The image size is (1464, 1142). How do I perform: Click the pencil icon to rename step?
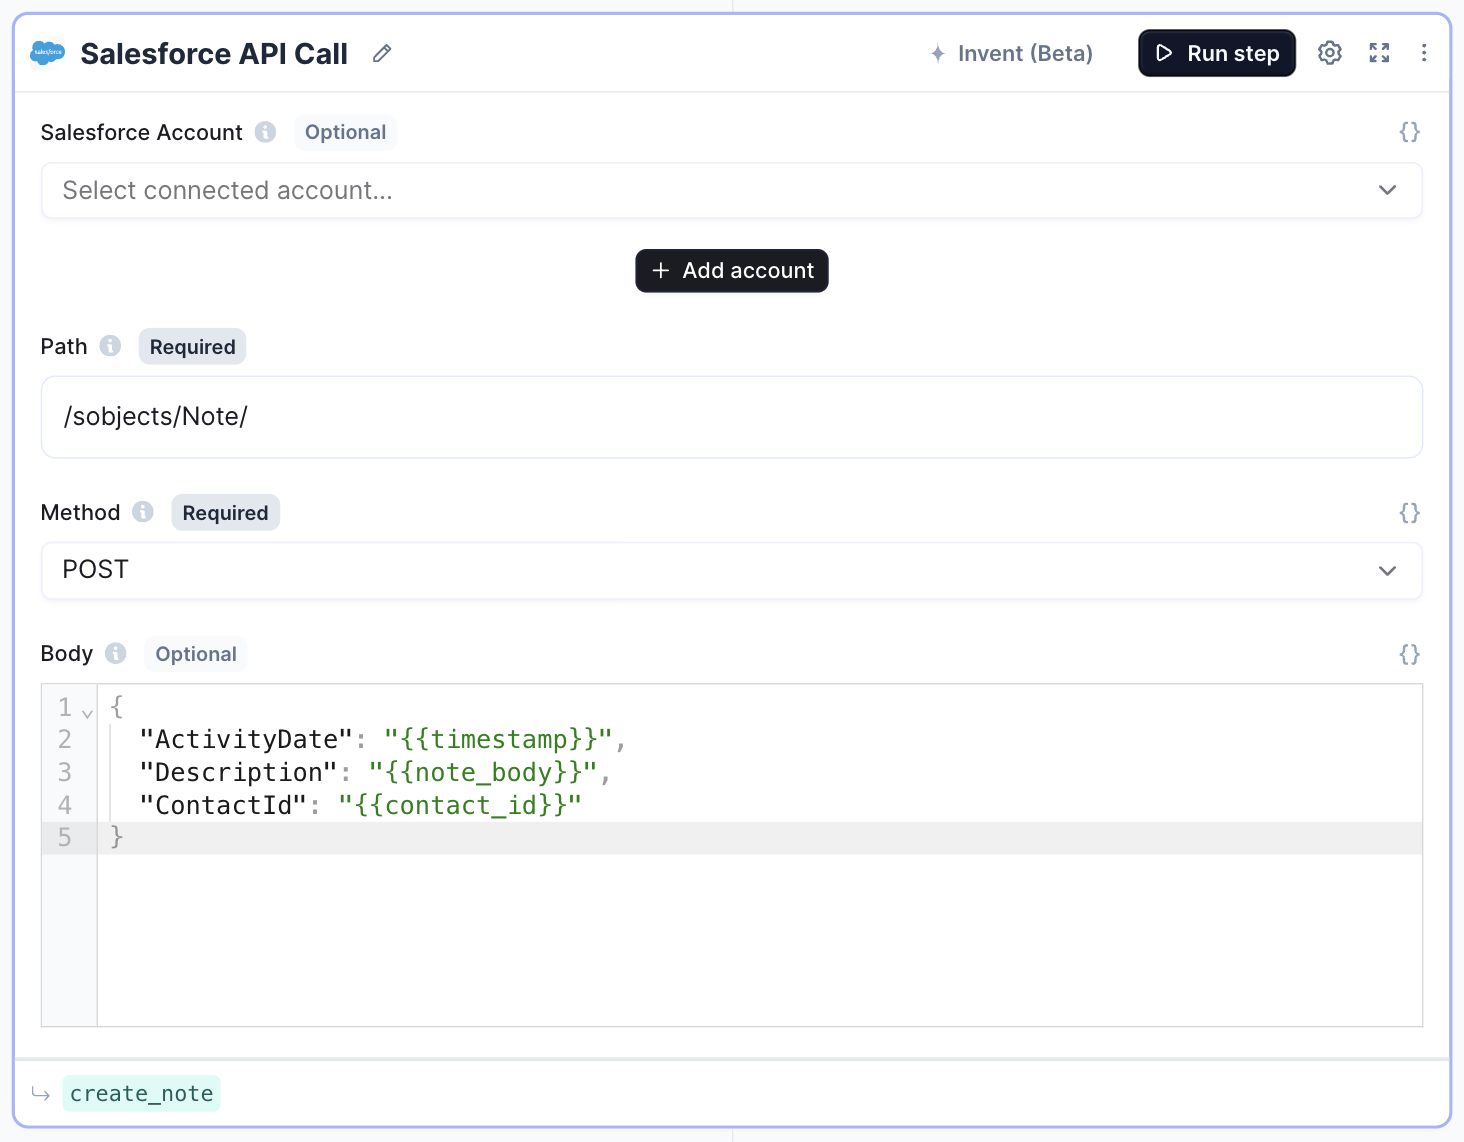click(x=382, y=54)
